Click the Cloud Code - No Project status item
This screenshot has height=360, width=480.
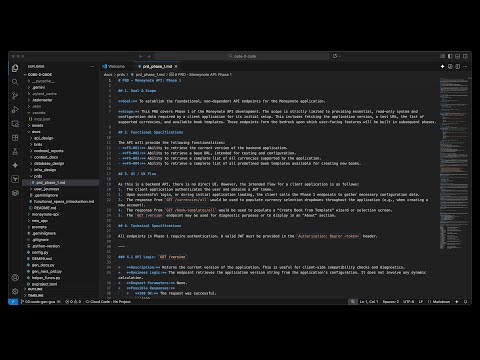108,302
